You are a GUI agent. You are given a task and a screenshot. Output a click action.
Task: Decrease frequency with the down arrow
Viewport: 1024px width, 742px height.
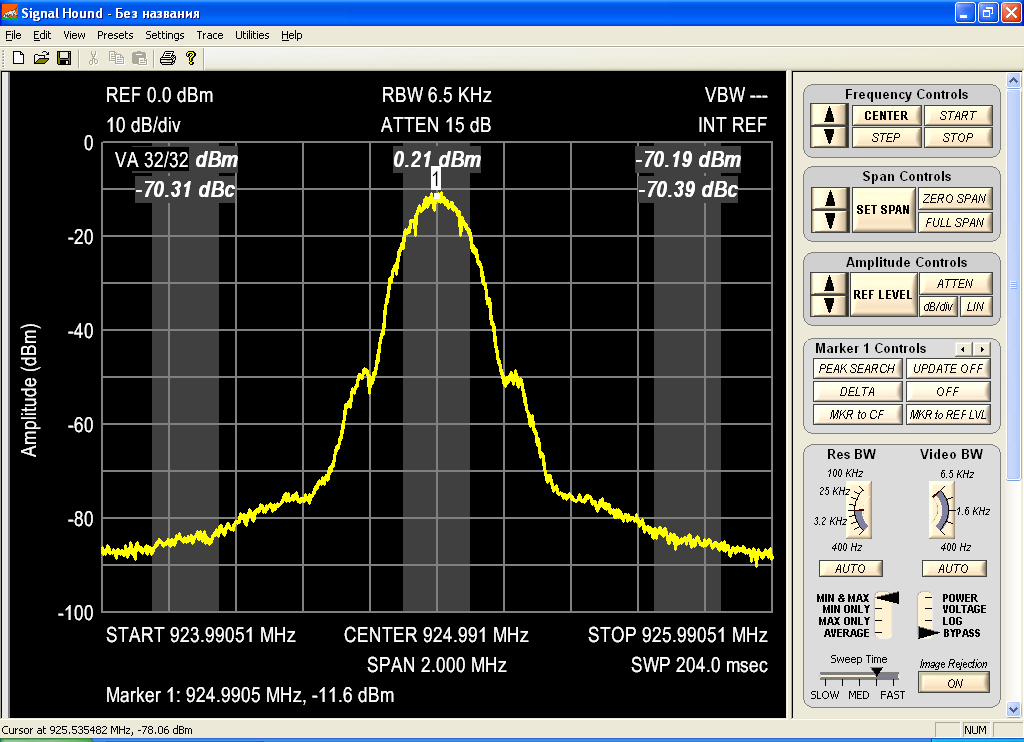829,137
